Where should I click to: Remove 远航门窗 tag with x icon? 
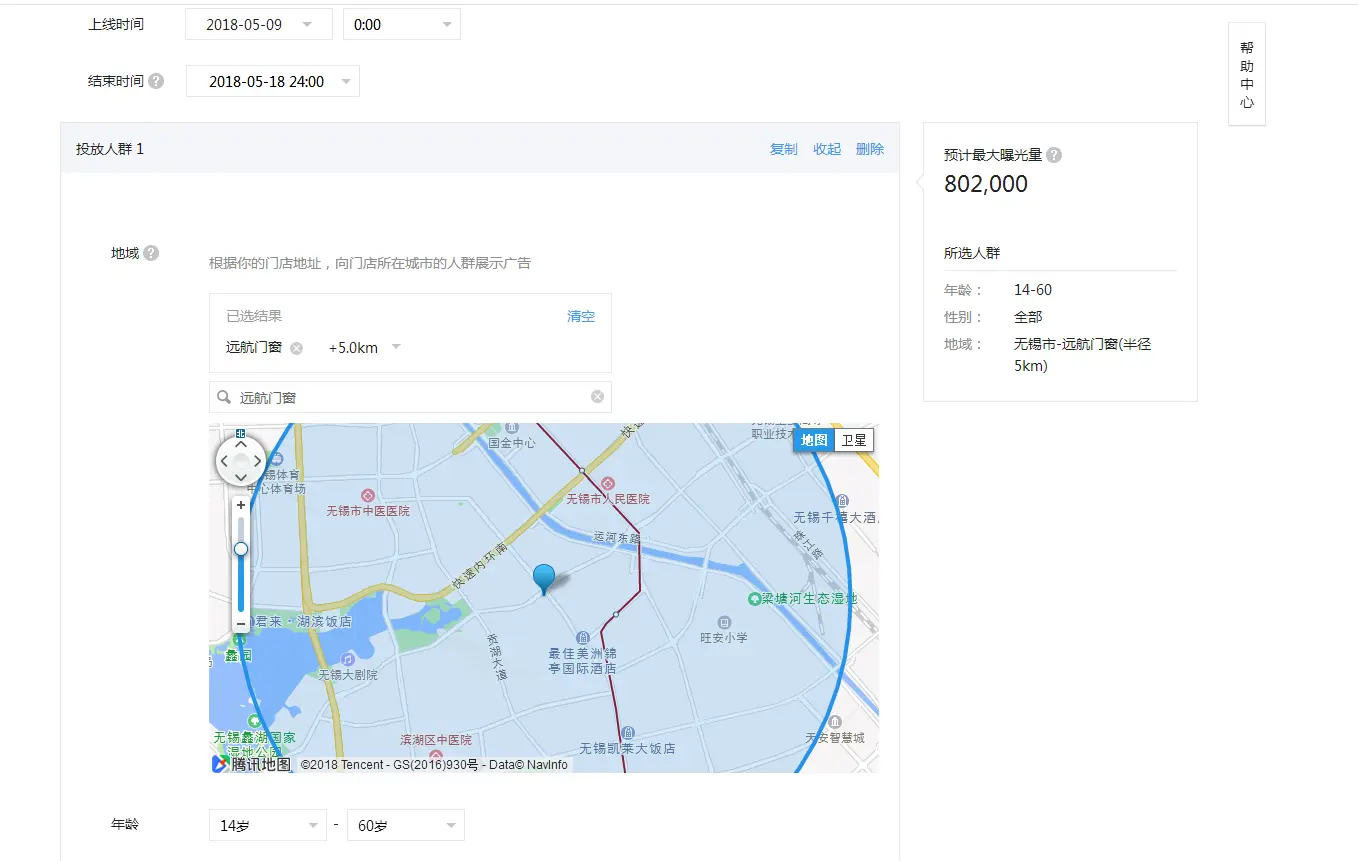tap(296, 348)
